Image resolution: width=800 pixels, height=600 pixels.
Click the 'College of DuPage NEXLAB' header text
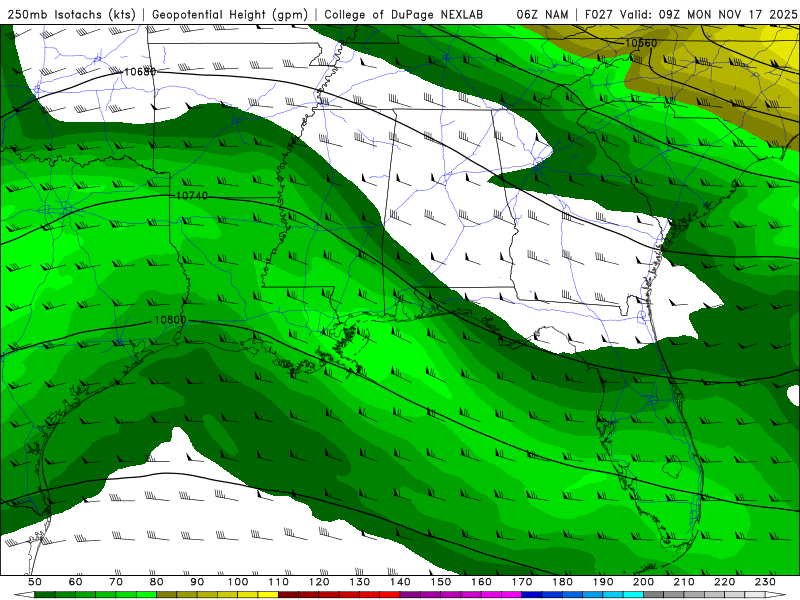[404, 15]
